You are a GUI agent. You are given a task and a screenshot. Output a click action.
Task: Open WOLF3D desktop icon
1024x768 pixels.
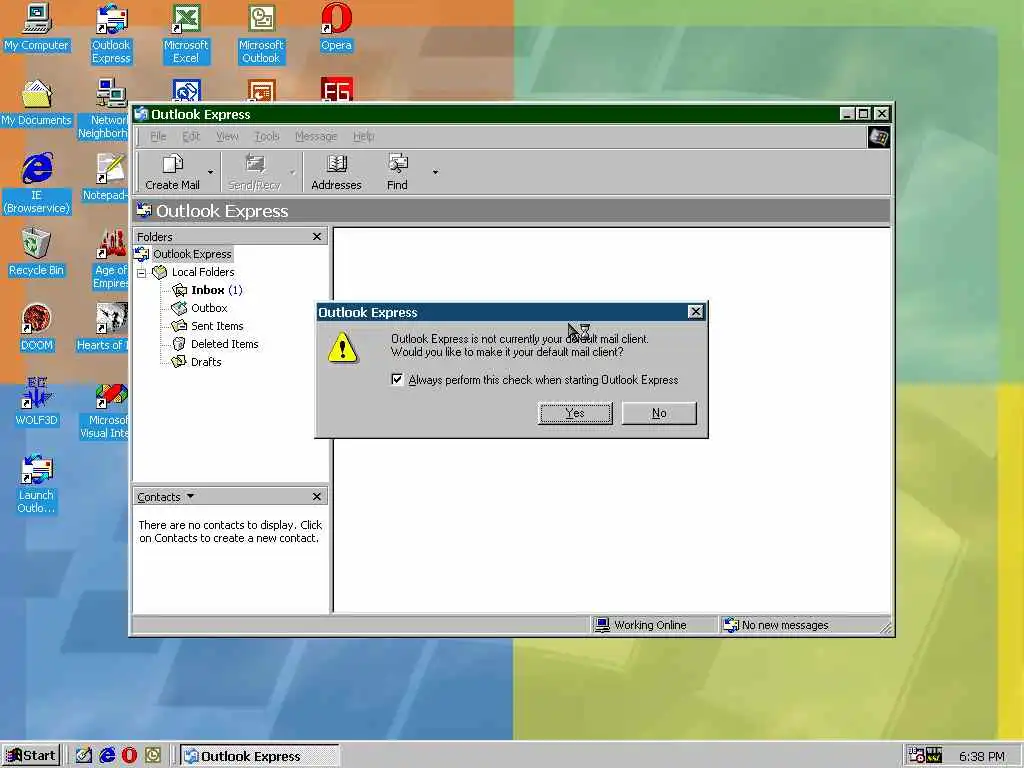37,402
